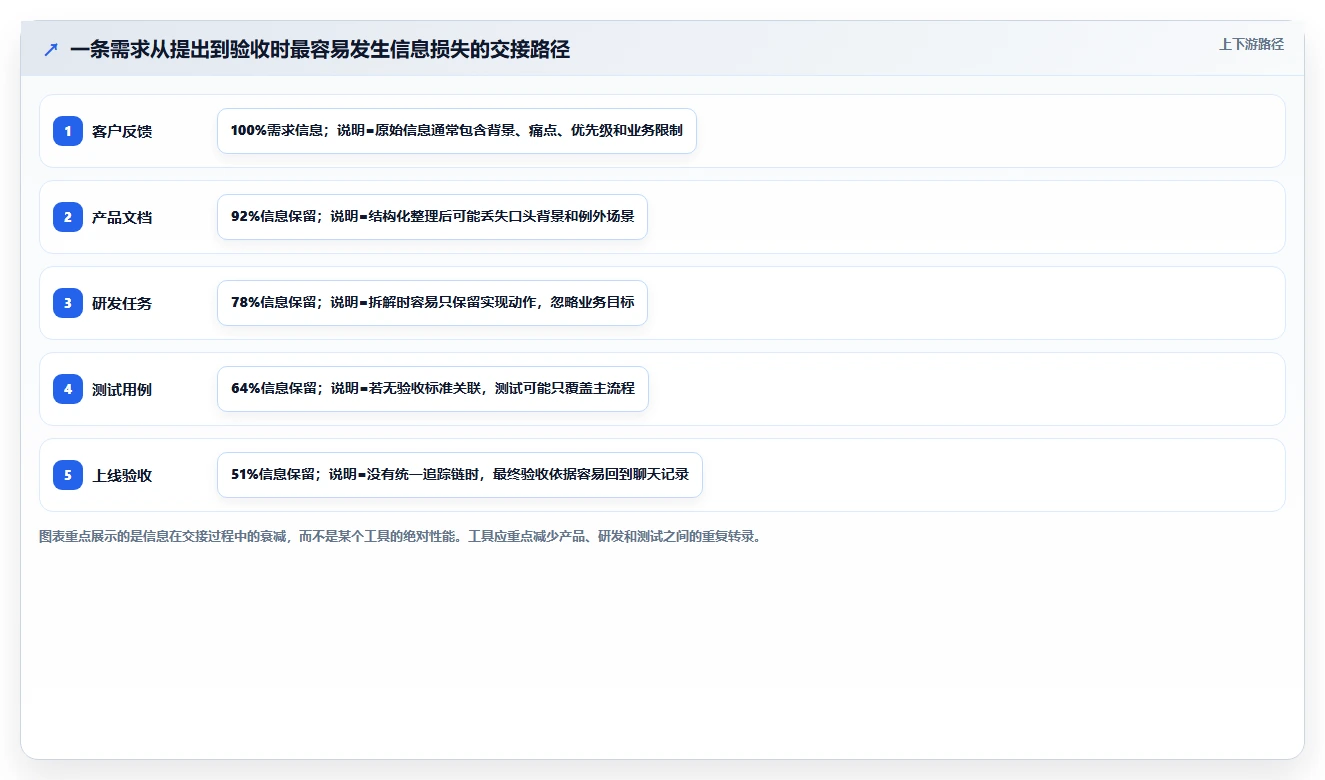Click the 产品文档 stage label
Image resolution: width=1325 pixels, height=780 pixels.
point(122,217)
